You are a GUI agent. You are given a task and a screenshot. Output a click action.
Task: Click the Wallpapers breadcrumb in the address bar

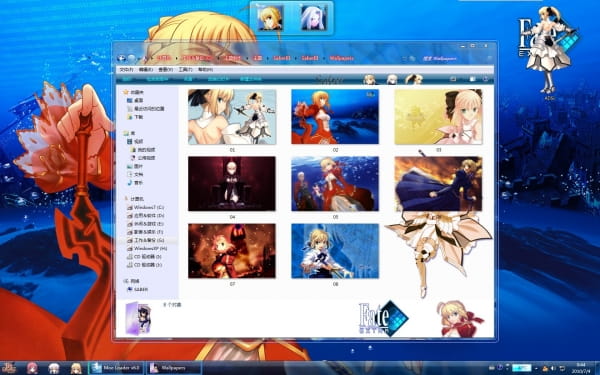coord(341,59)
